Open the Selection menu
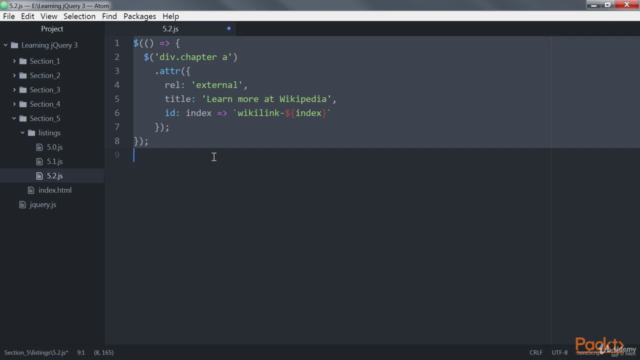640x360 pixels. pyautogui.click(x=79, y=16)
